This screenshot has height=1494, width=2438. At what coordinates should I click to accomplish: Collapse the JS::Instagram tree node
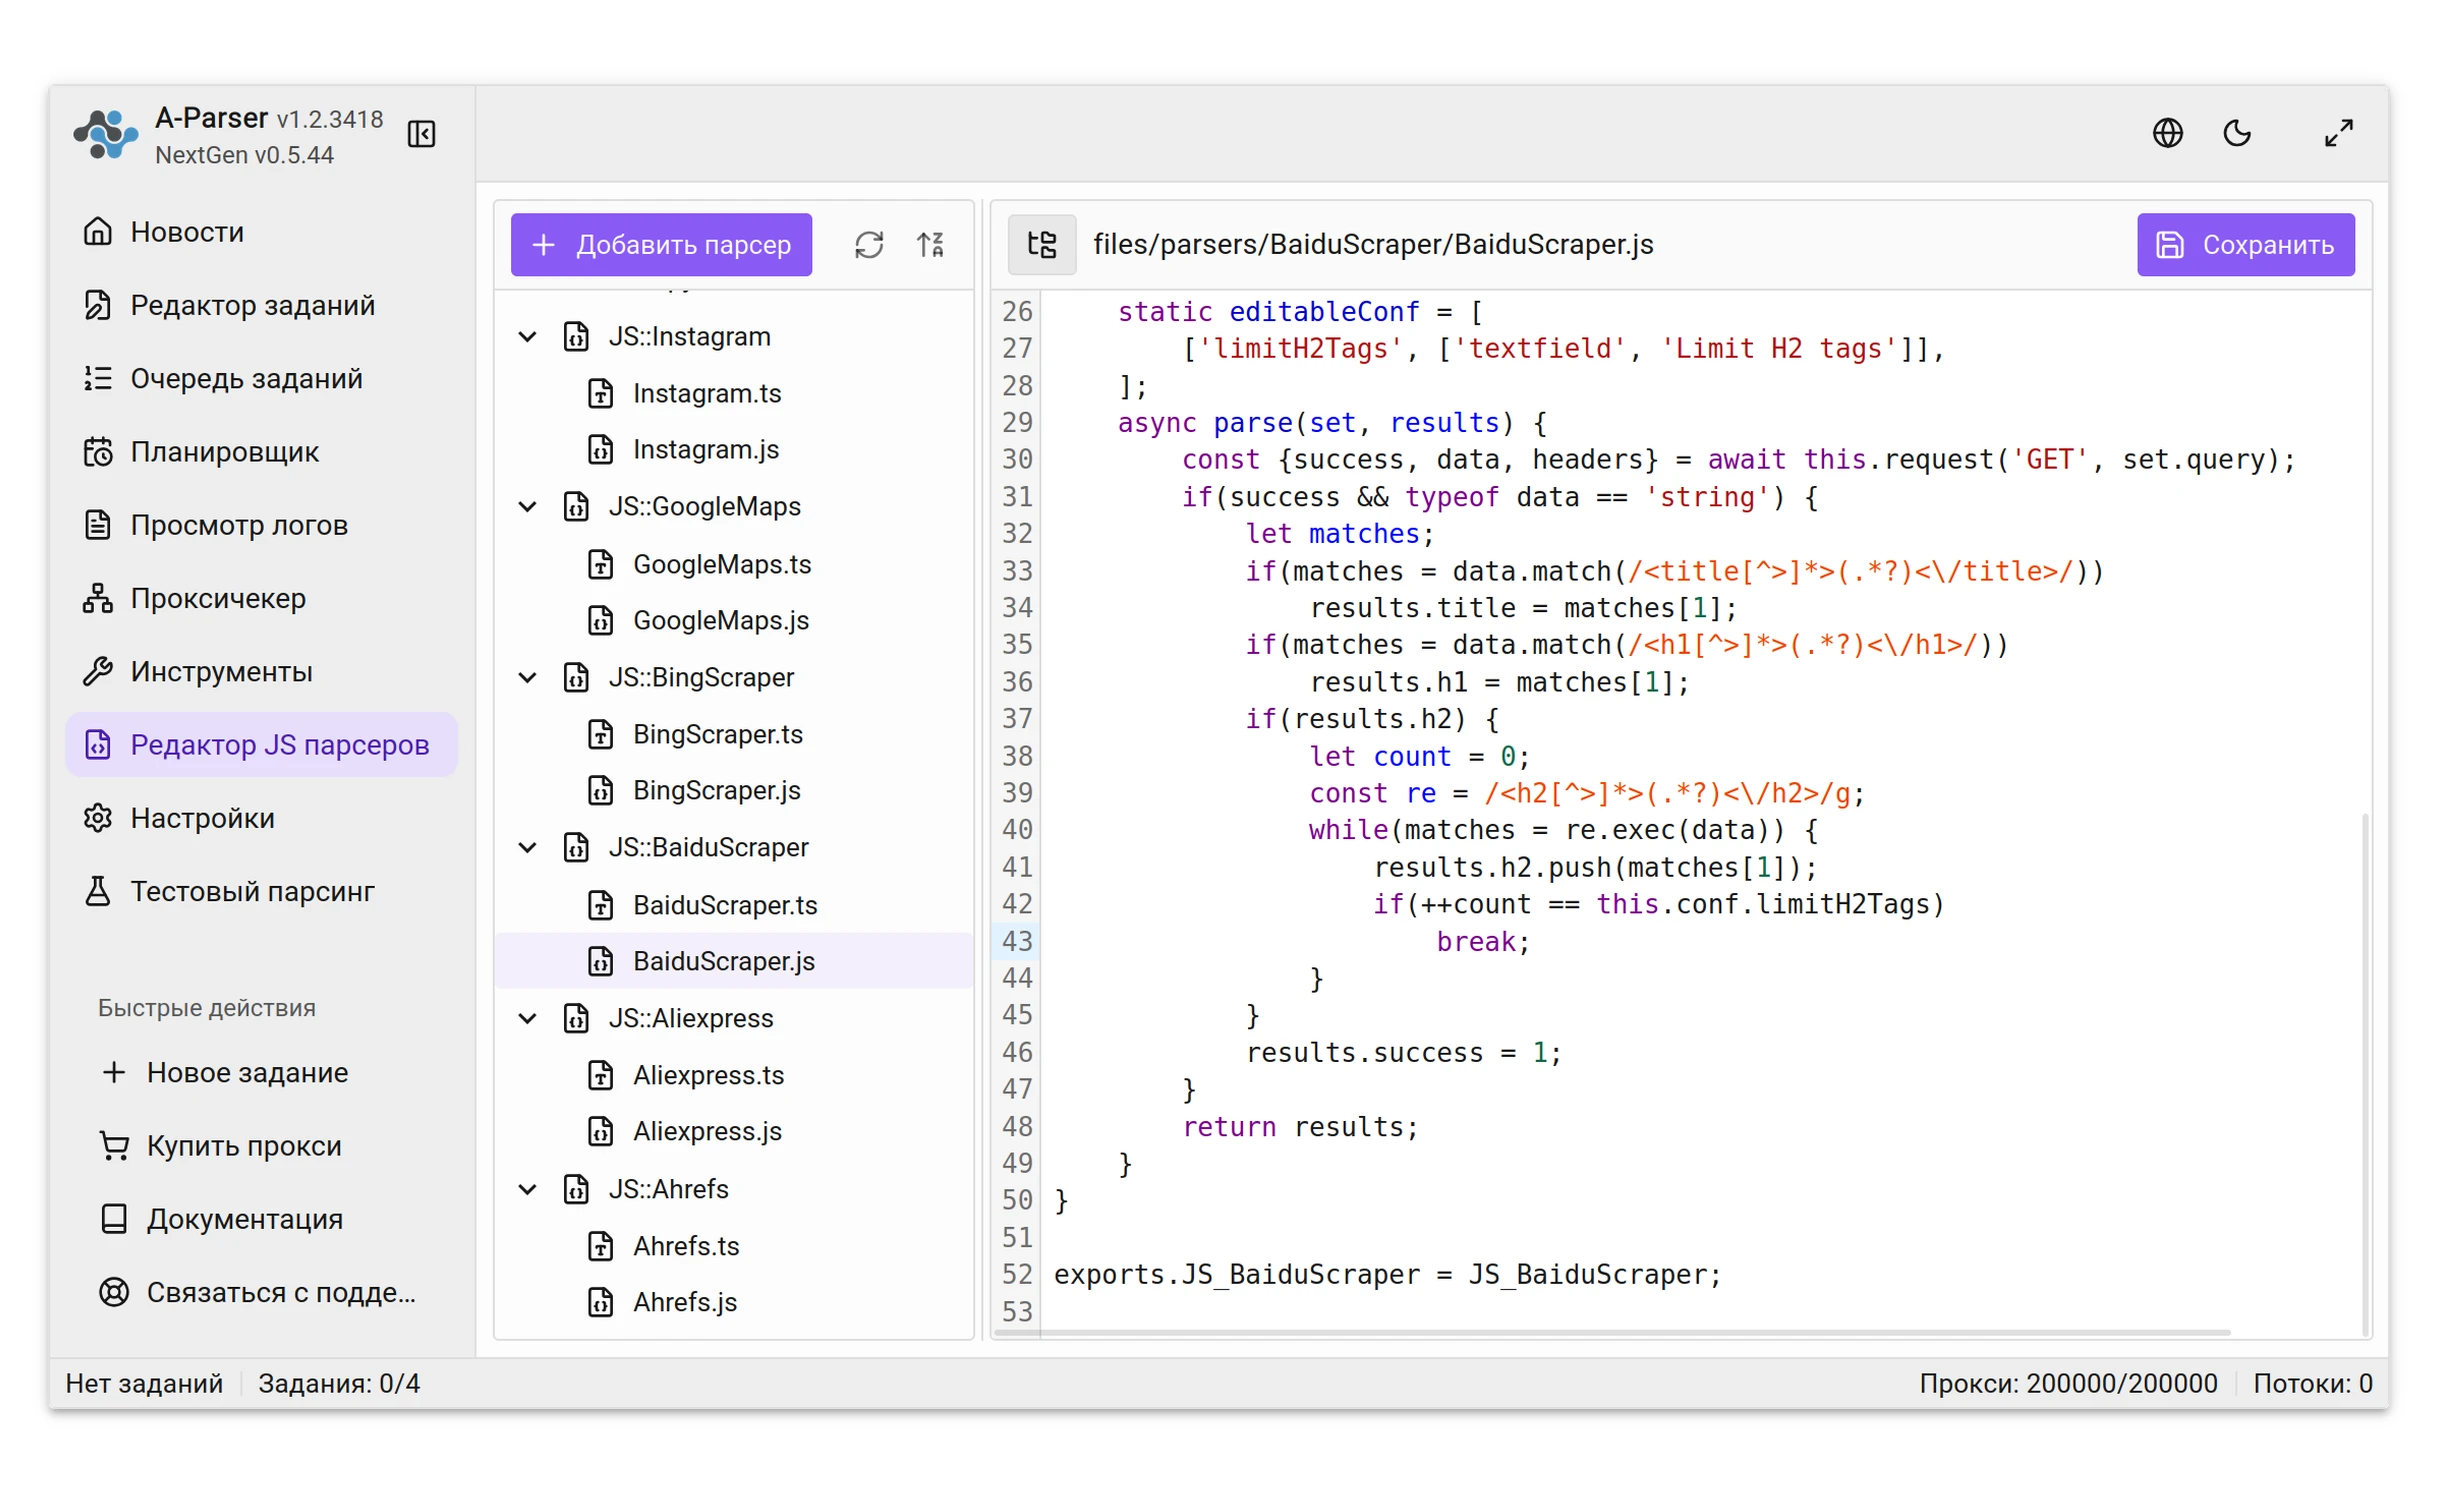click(x=527, y=336)
